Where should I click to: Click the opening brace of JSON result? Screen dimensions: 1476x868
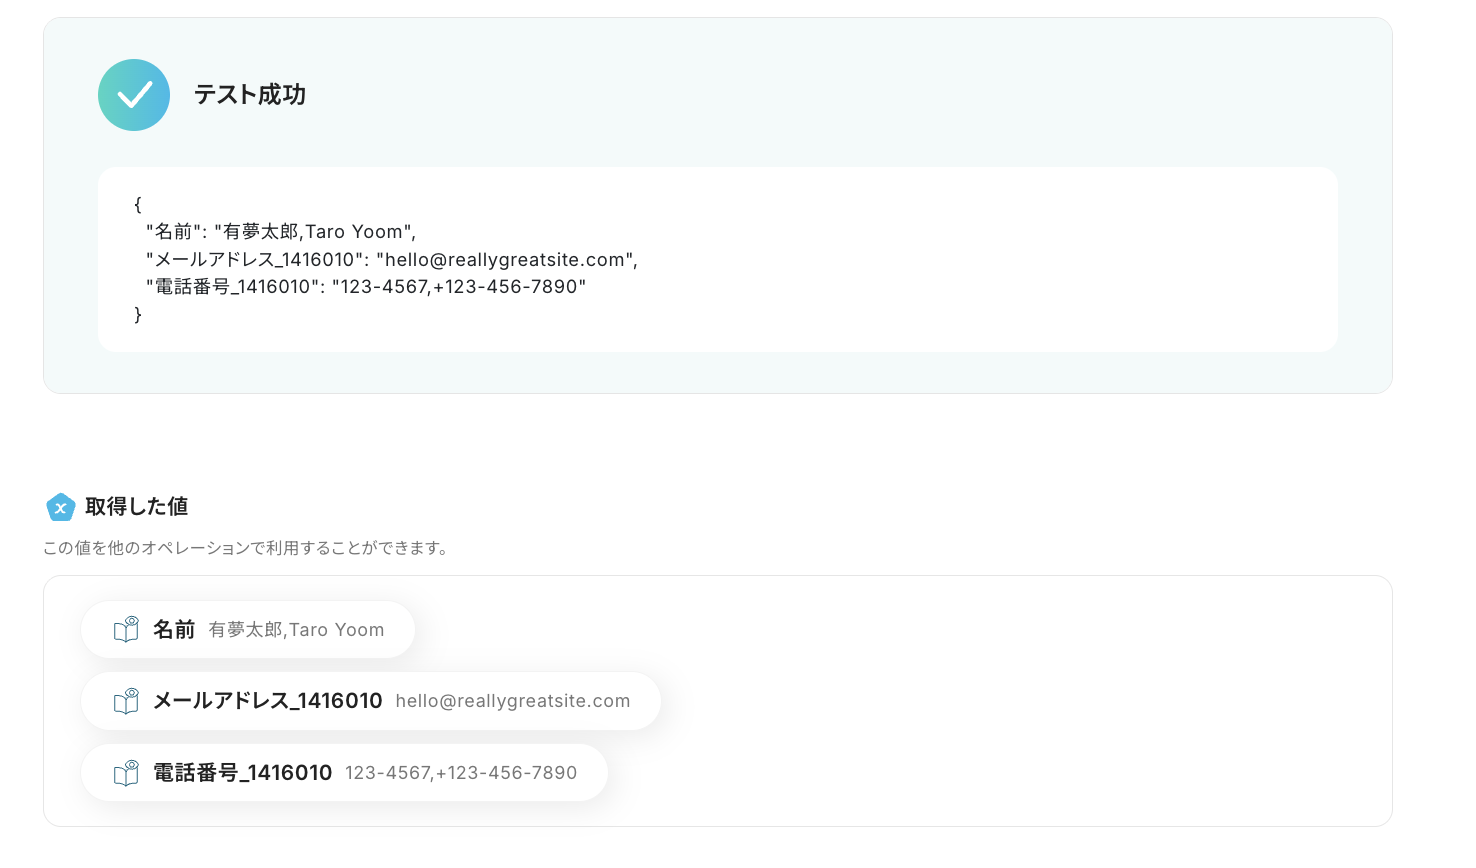pyautogui.click(x=138, y=205)
